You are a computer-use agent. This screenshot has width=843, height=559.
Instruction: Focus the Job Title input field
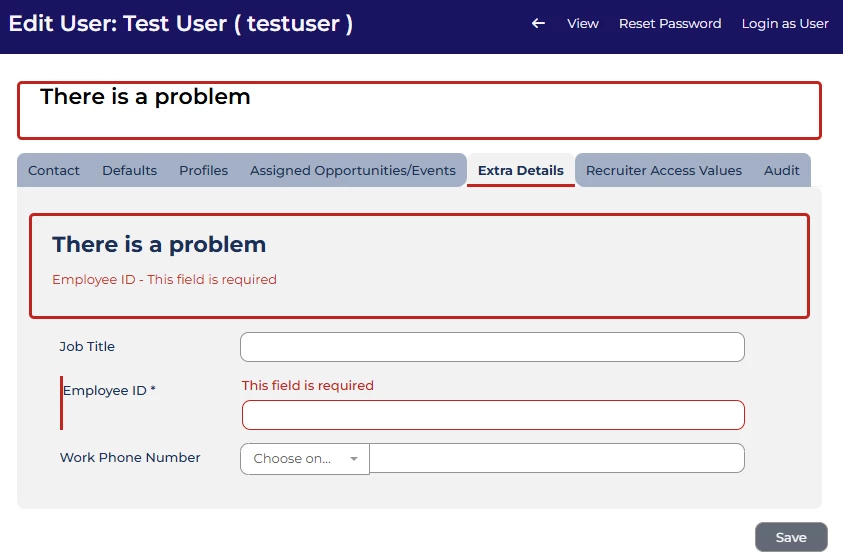coord(492,347)
